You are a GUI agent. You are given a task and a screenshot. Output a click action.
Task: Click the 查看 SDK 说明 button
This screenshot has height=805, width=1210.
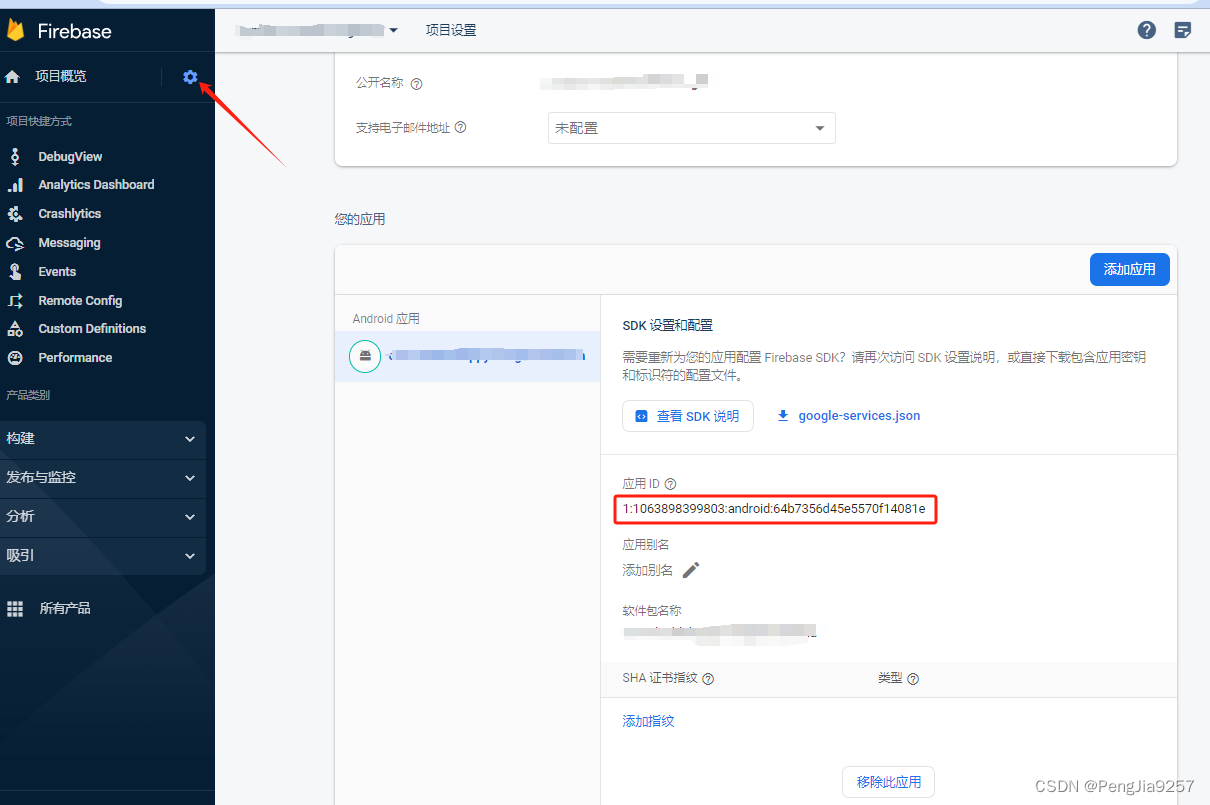(687, 416)
